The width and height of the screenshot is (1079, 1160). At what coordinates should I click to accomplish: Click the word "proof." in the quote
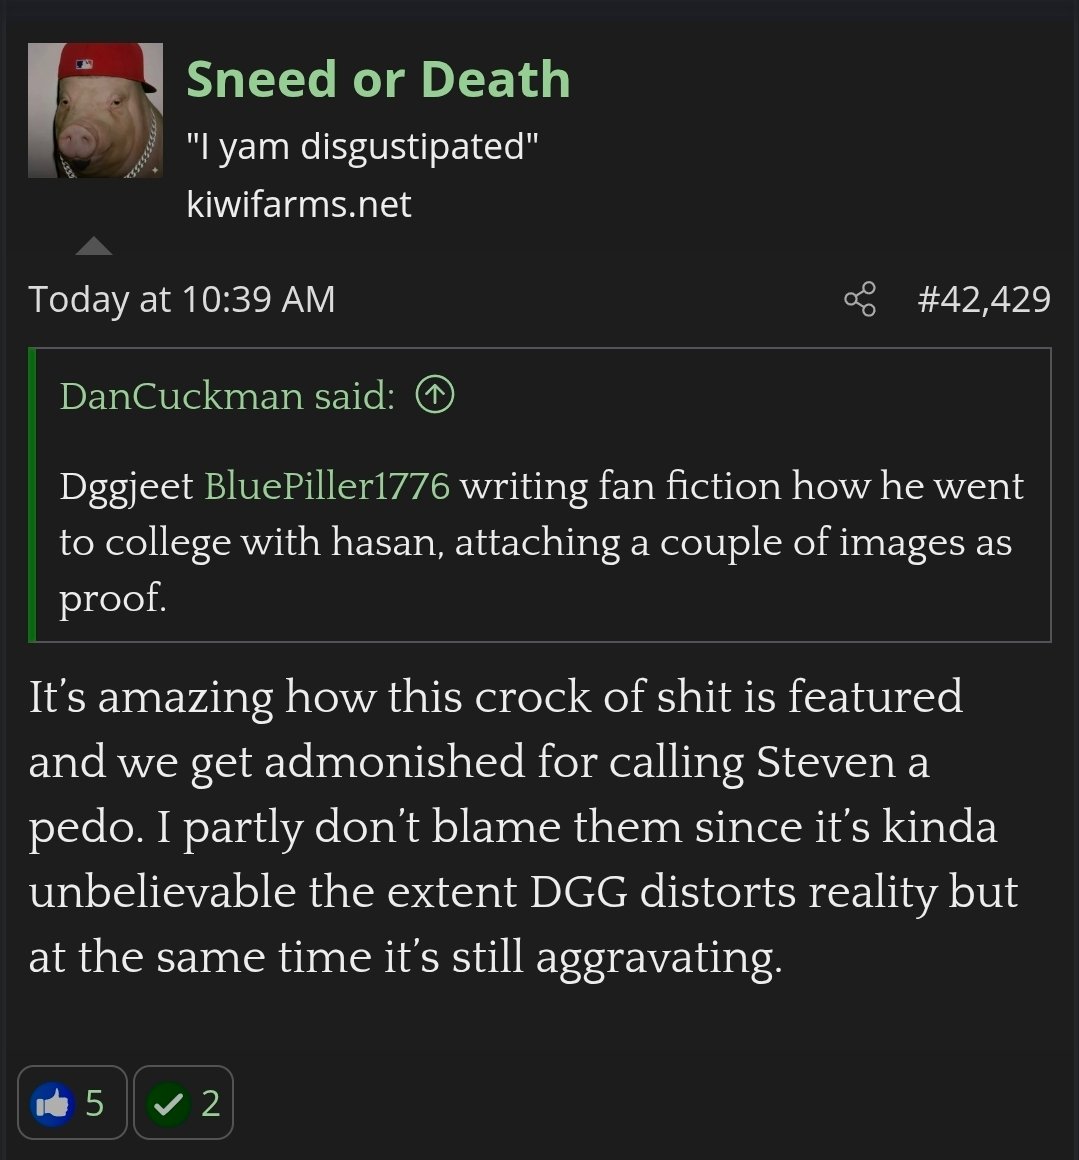pyautogui.click(x=113, y=598)
